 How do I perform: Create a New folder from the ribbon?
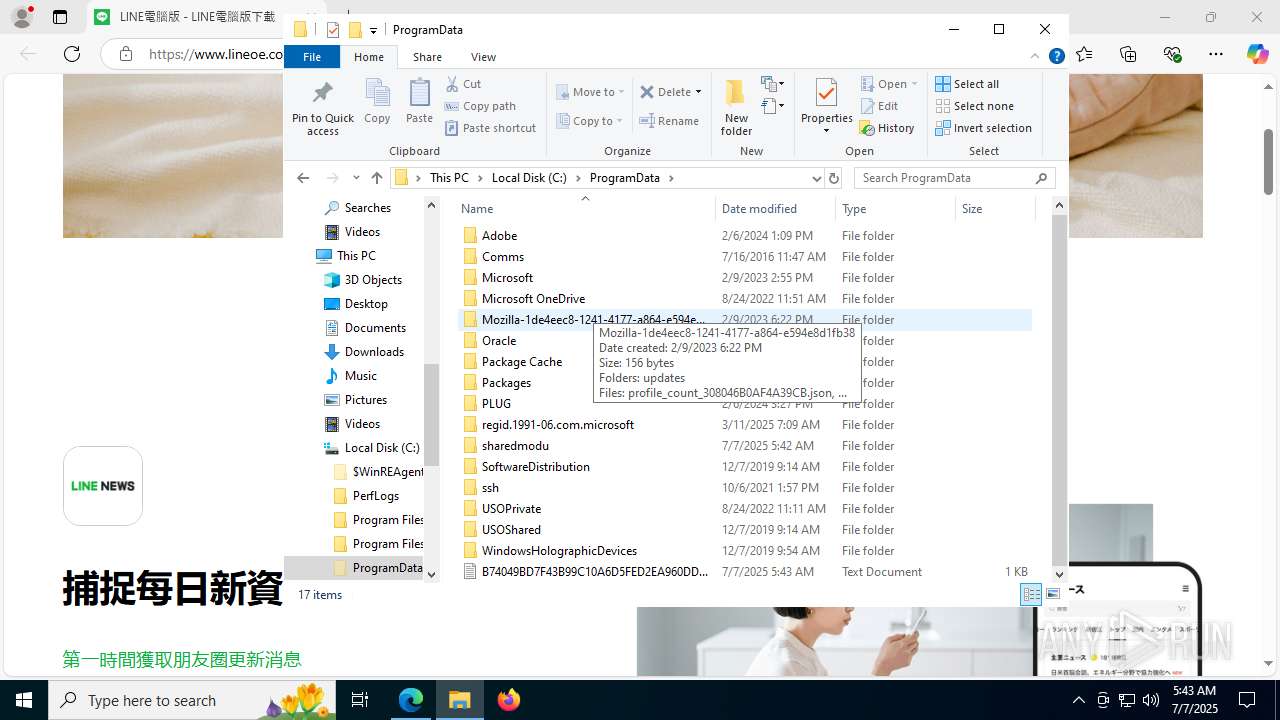(736, 107)
